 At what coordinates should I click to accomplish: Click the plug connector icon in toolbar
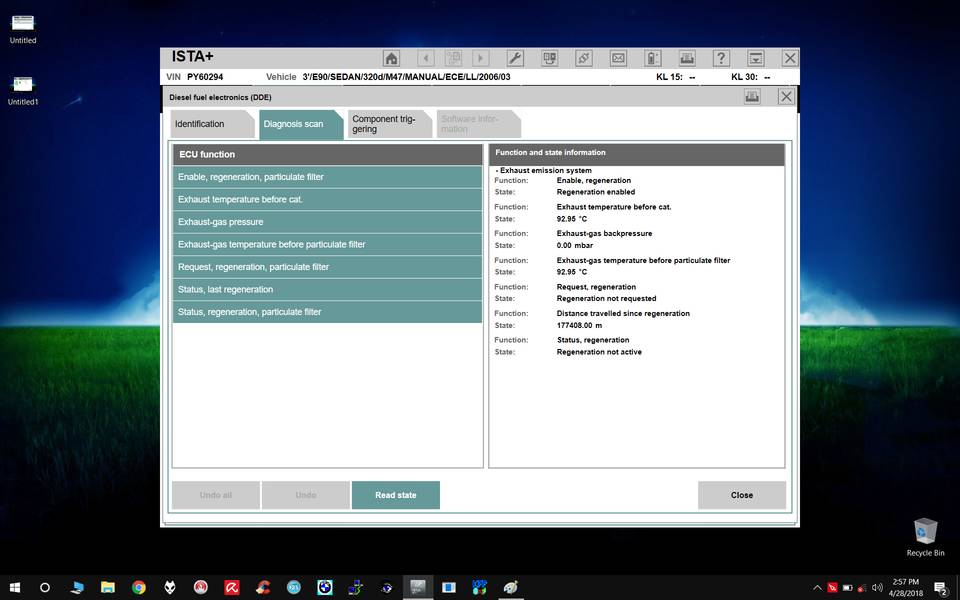click(x=583, y=58)
